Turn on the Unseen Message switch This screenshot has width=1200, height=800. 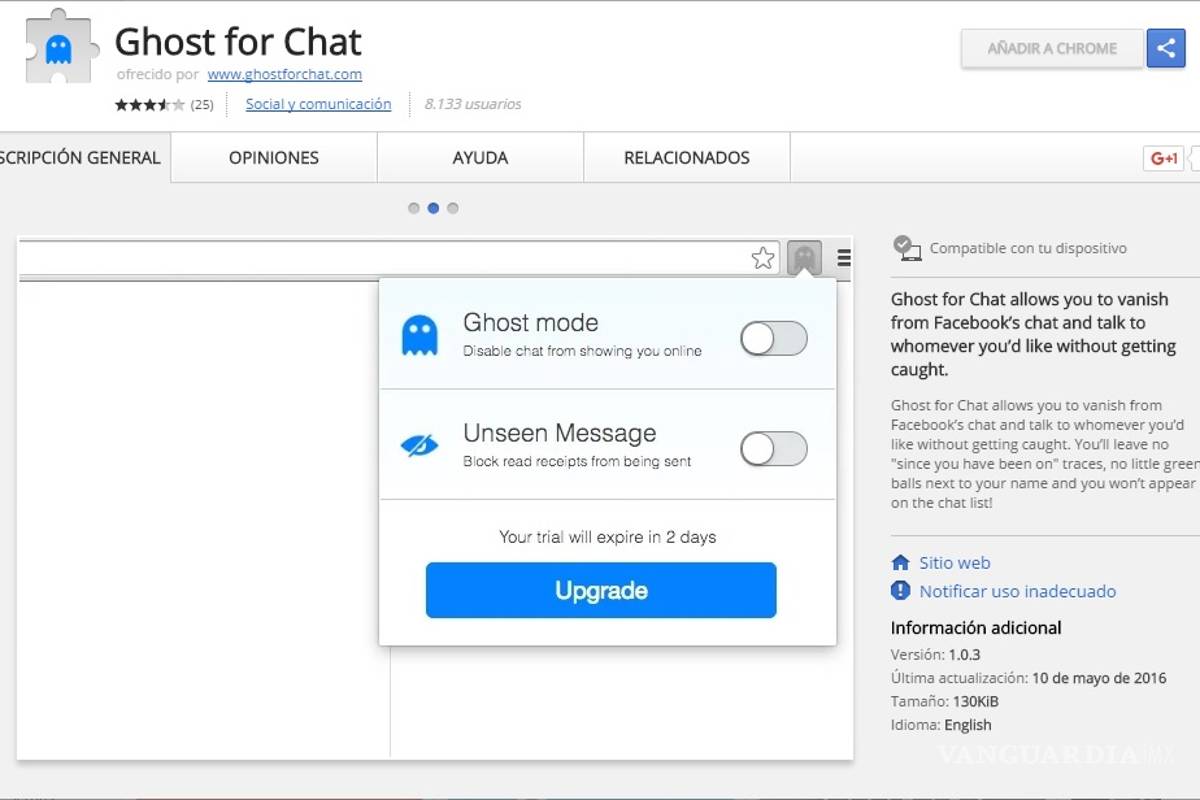coord(773,449)
